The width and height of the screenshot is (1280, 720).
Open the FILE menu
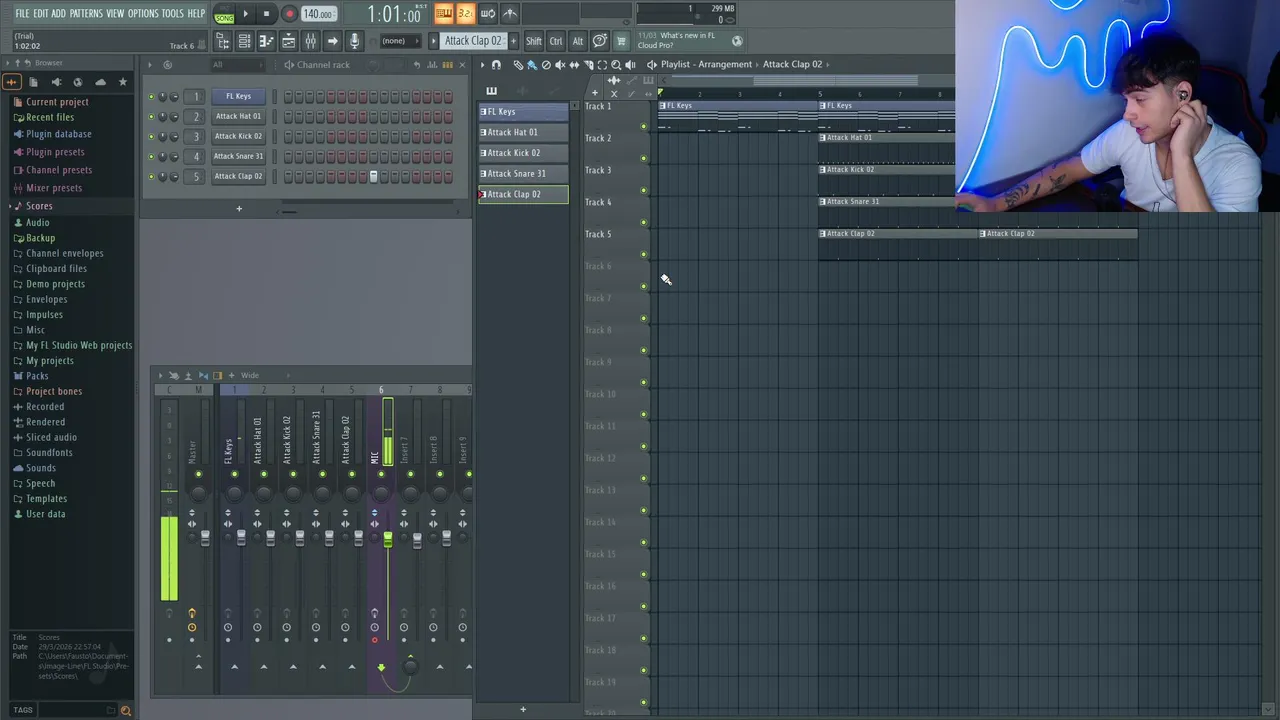[x=22, y=14]
